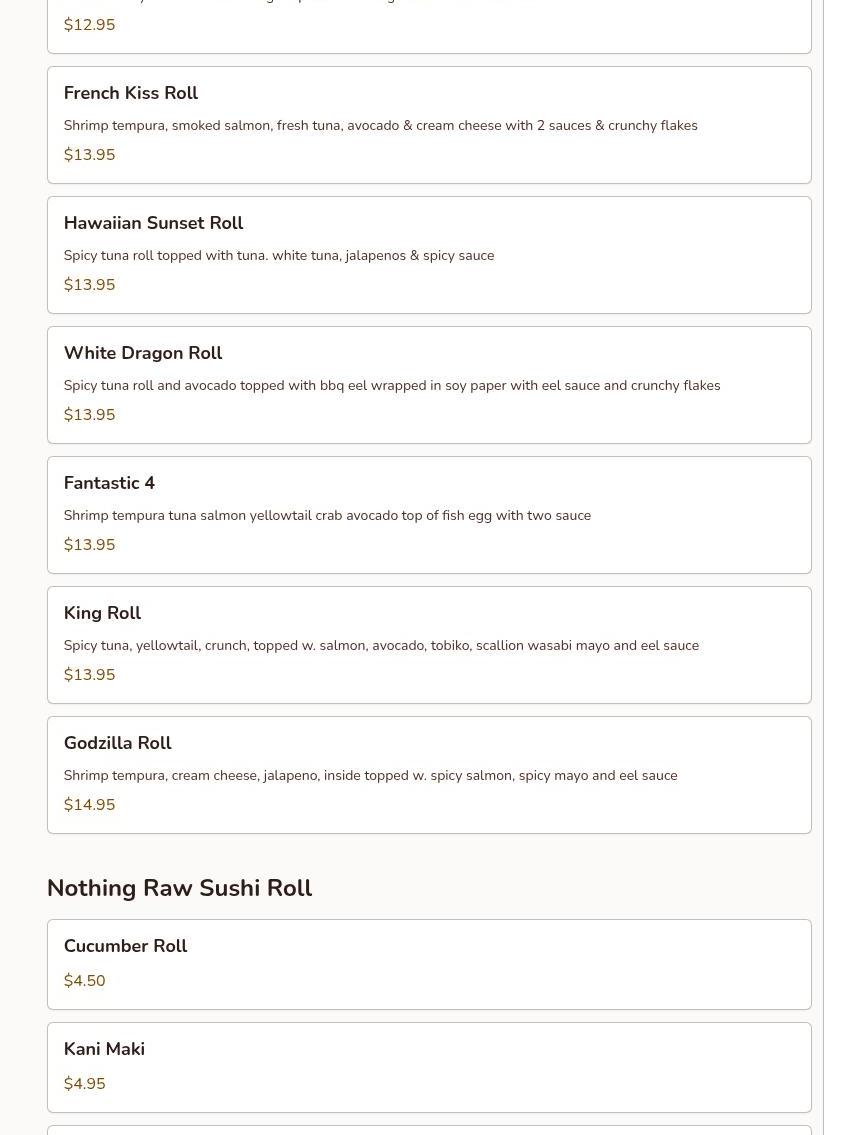
Task: Click the price under French Kiss Roll
Action: [x=89, y=155]
